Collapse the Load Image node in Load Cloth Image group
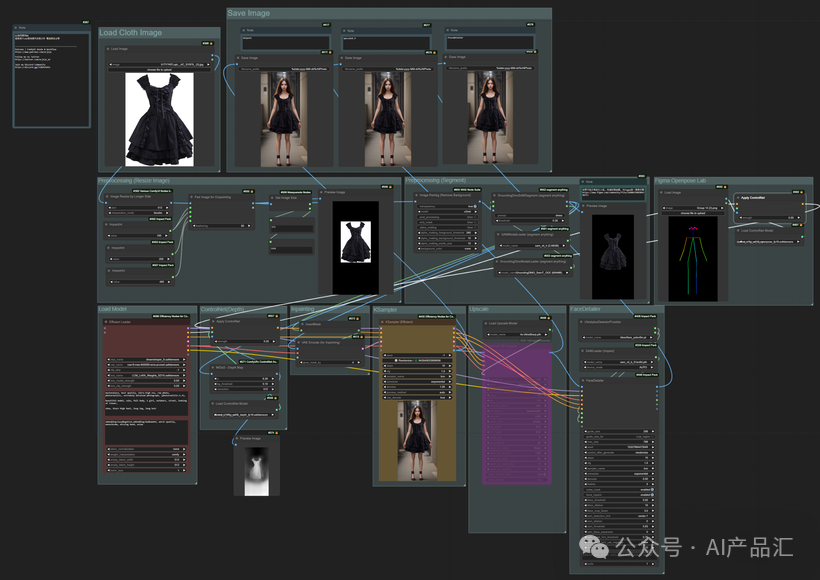 click(x=108, y=49)
